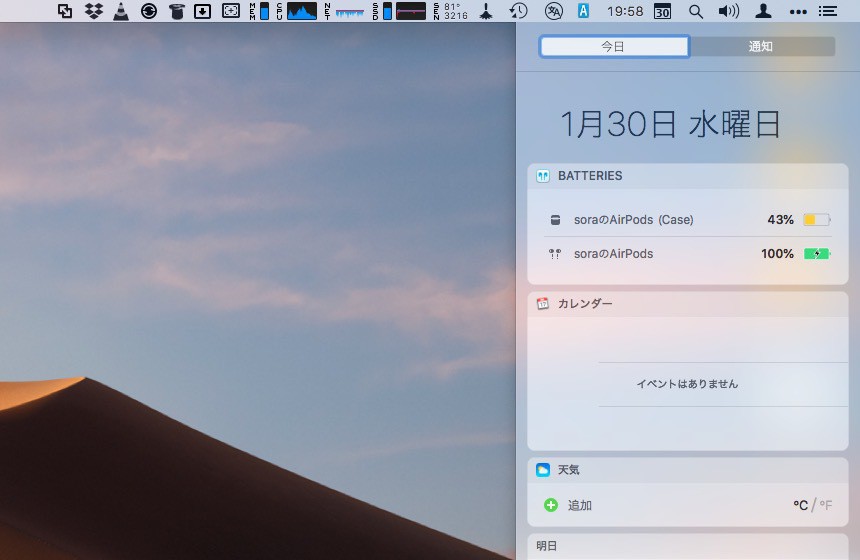Toggle Notification Center list icon
The image size is (860, 560).
pos(828,11)
